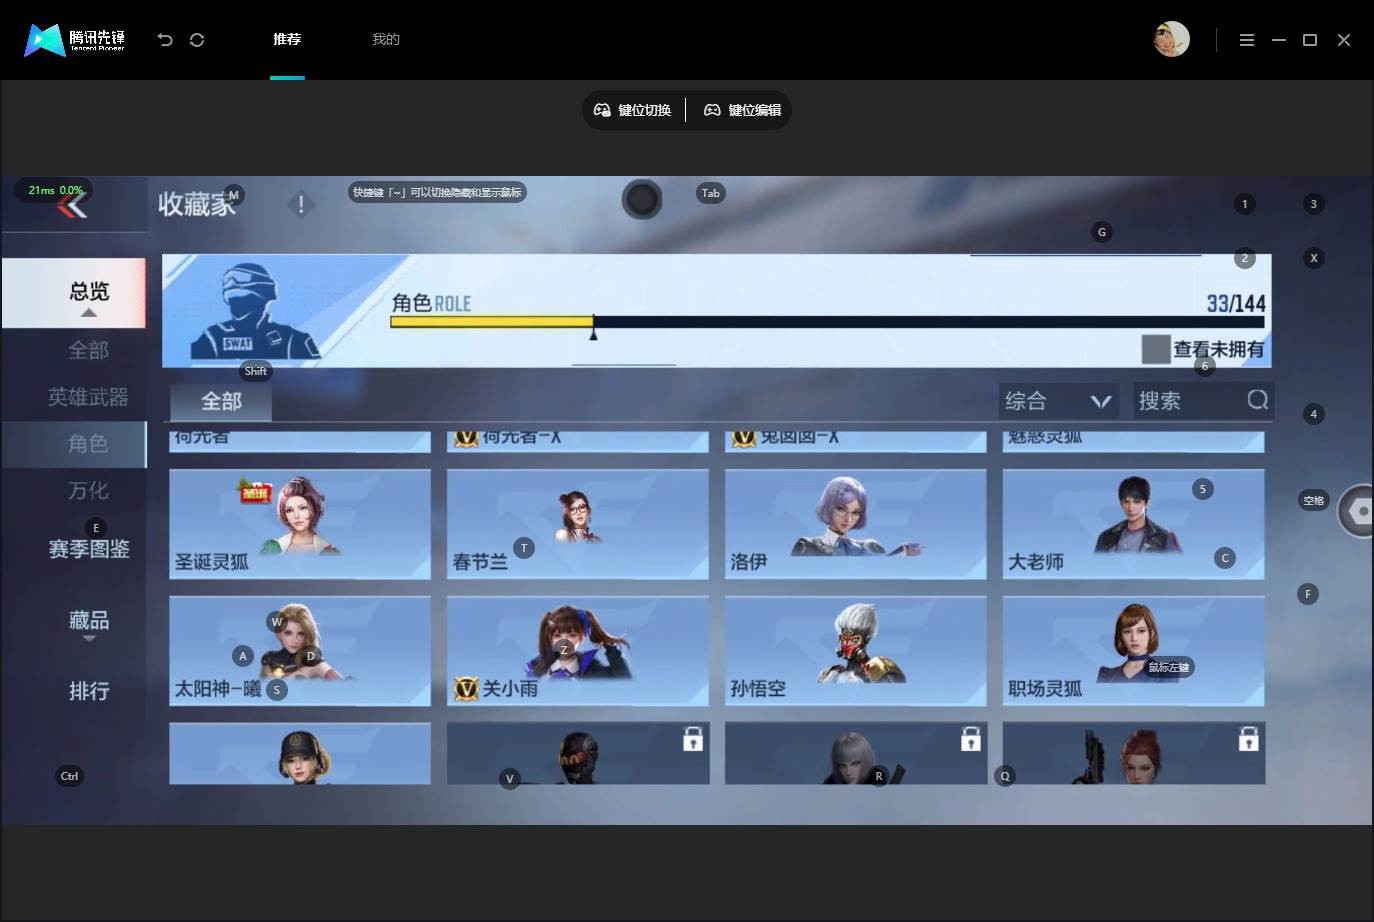Click the Ctrl key mapping marker

click(69, 776)
